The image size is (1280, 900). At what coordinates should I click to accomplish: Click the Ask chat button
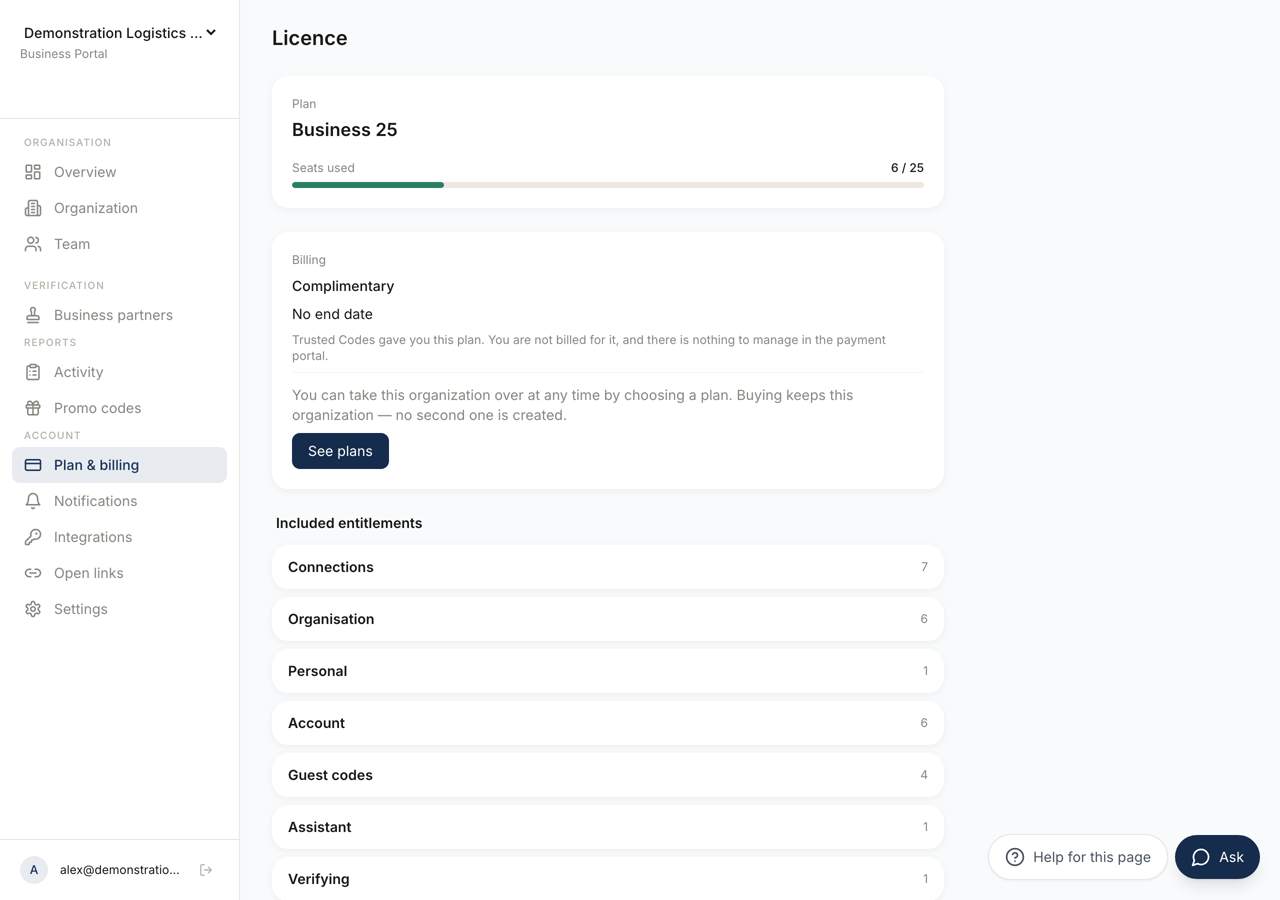tap(1217, 857)
